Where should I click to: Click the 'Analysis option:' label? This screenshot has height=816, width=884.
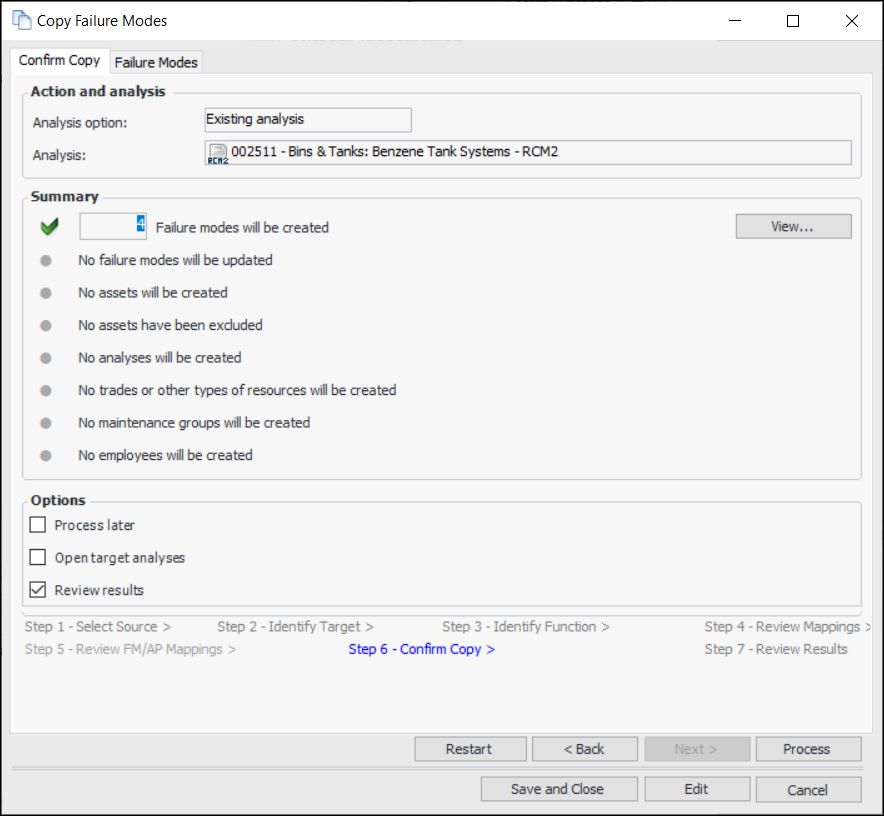pos(80,122)
